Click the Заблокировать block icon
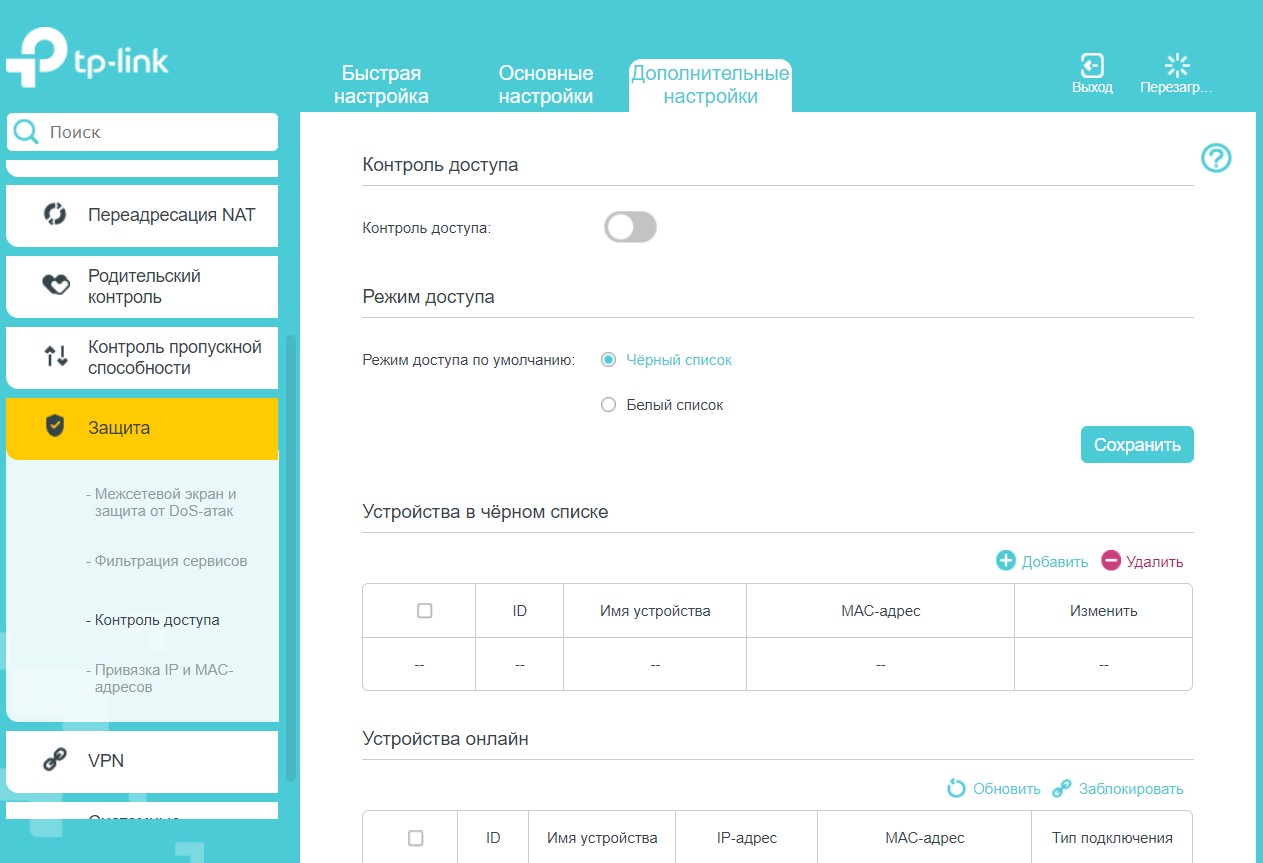The width and height of the screenshot is (1263, 863). coord(1062,789)
